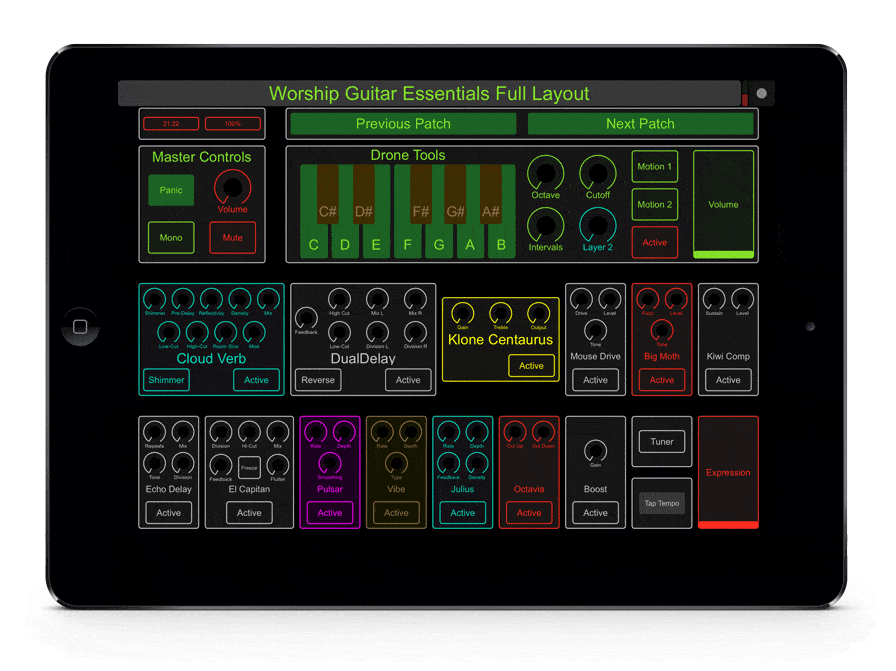Enable Reverse on the DualDelay
This screenshot has width=896, height=671.
pyautogui.click(x=318, y=380)
